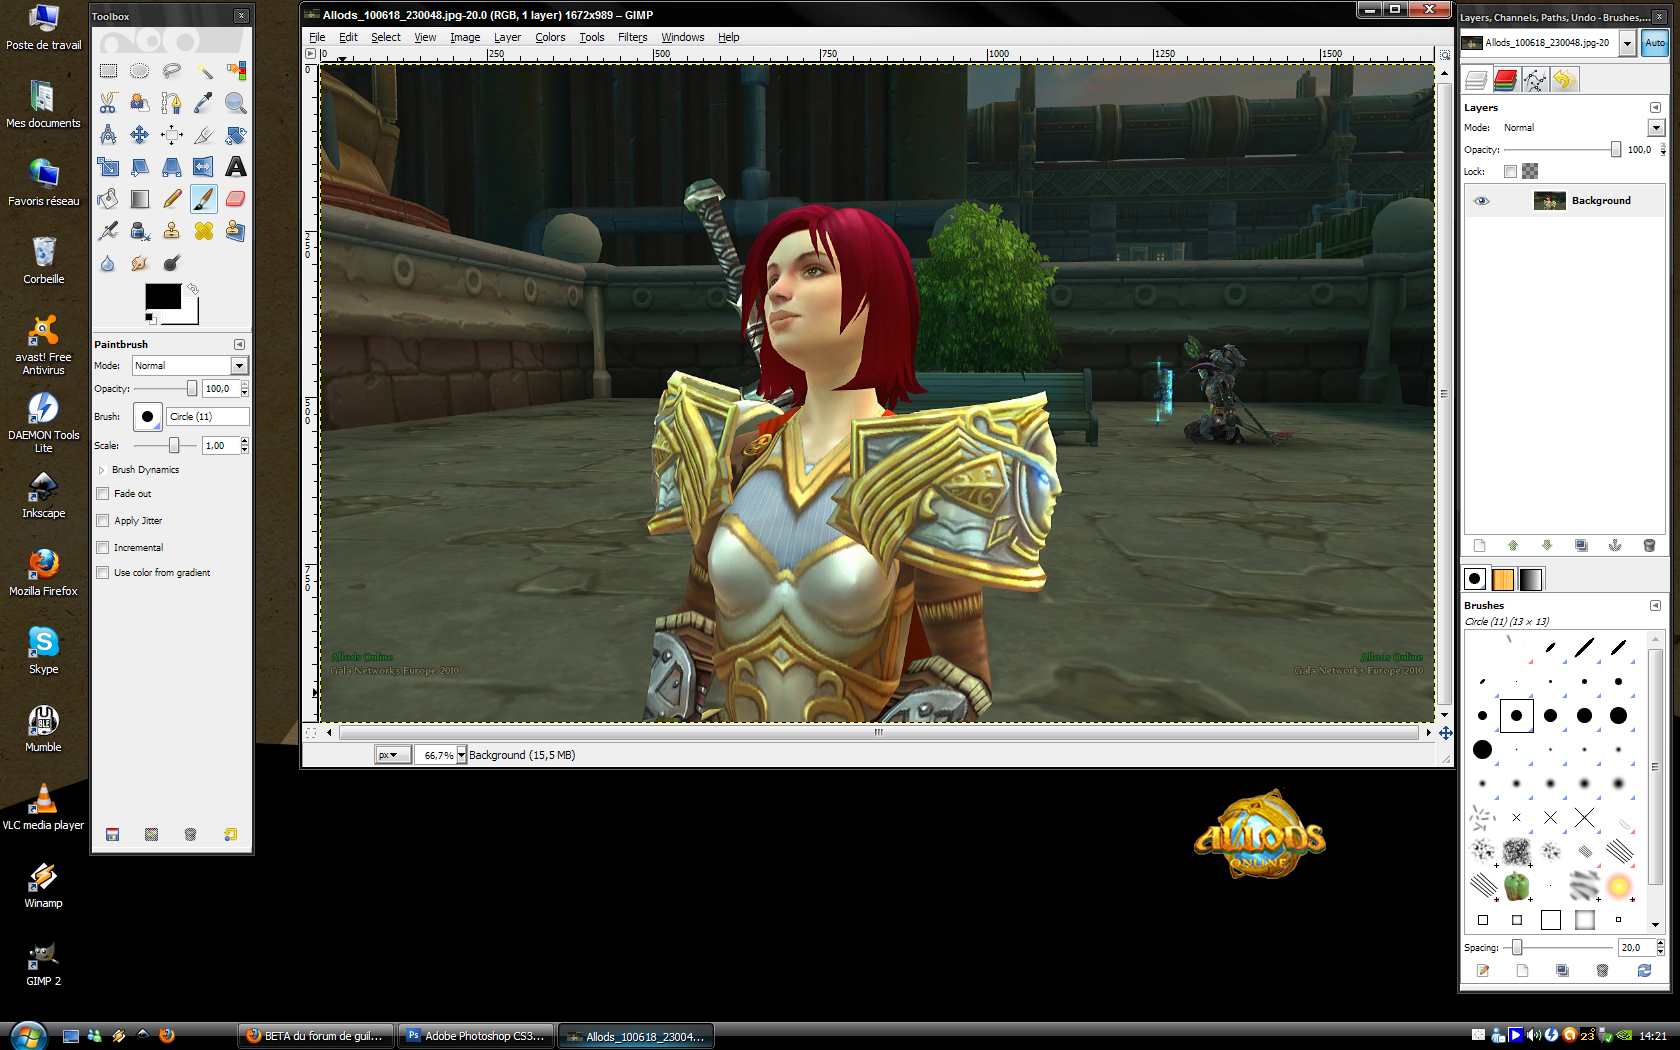Click the new layer icon in Layers panel

[x=1480, y=545]
